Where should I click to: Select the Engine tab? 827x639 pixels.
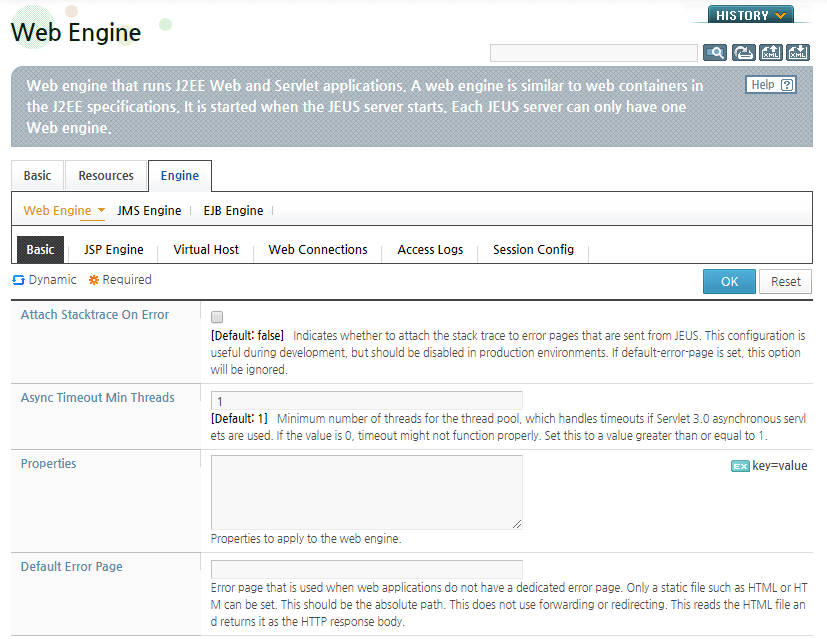(x=180, y=176)
